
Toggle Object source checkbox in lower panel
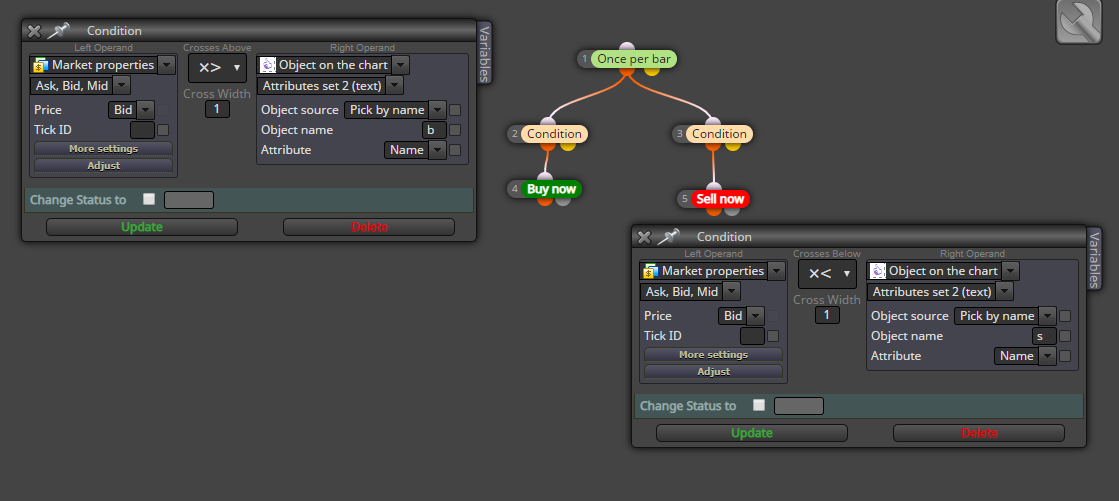pos(1065,316)
